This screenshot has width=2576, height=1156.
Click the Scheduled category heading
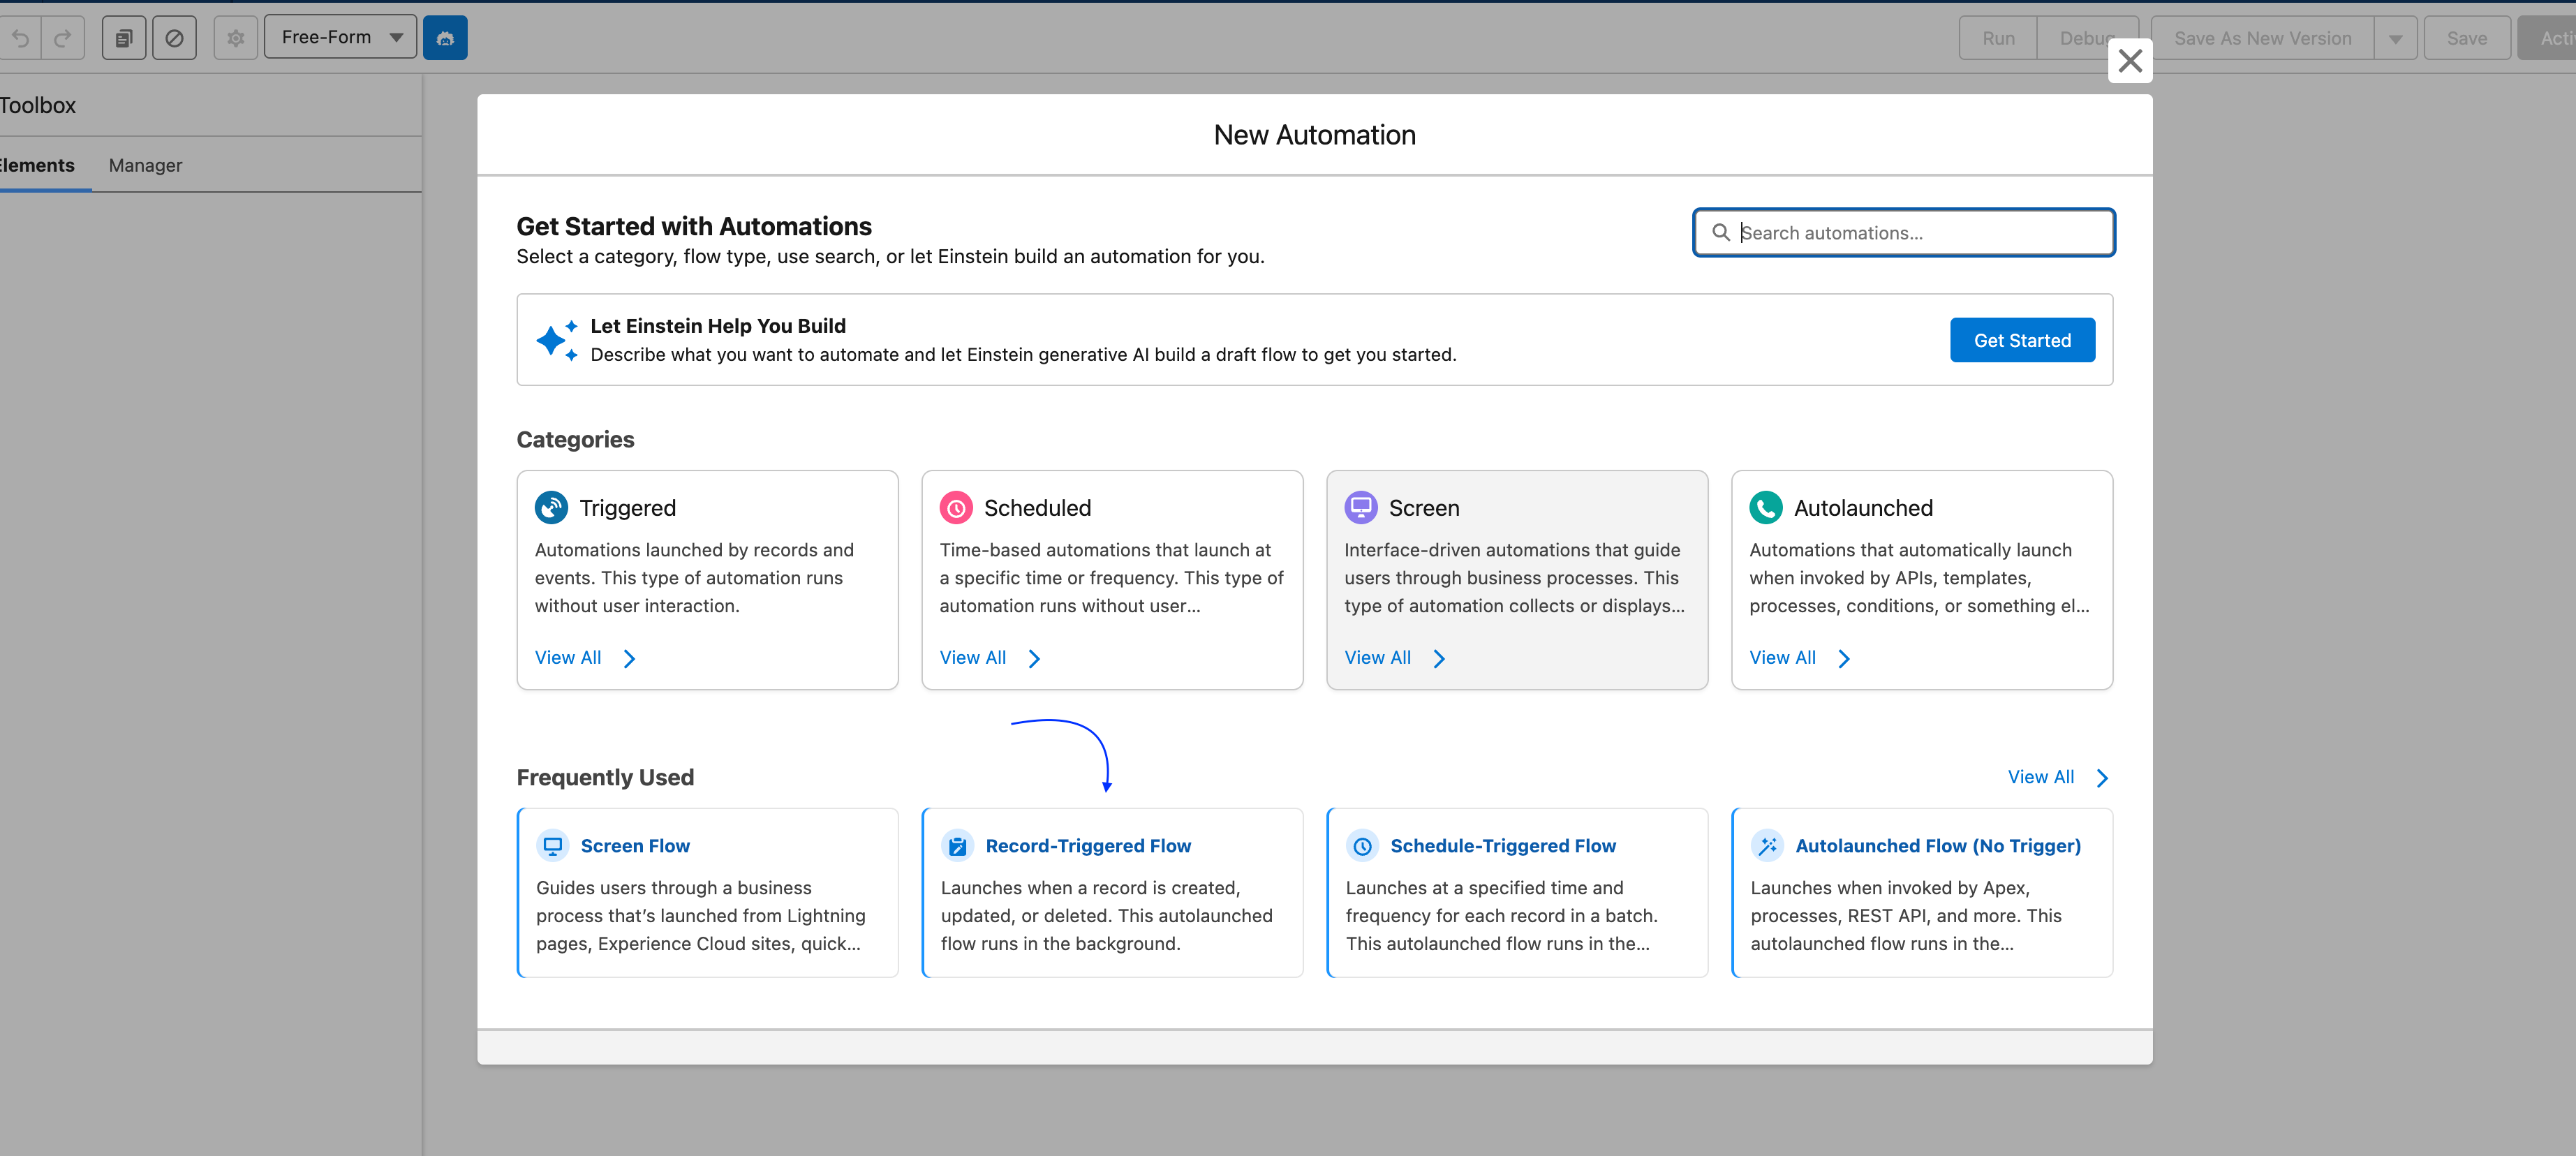tap(1037, 508)
